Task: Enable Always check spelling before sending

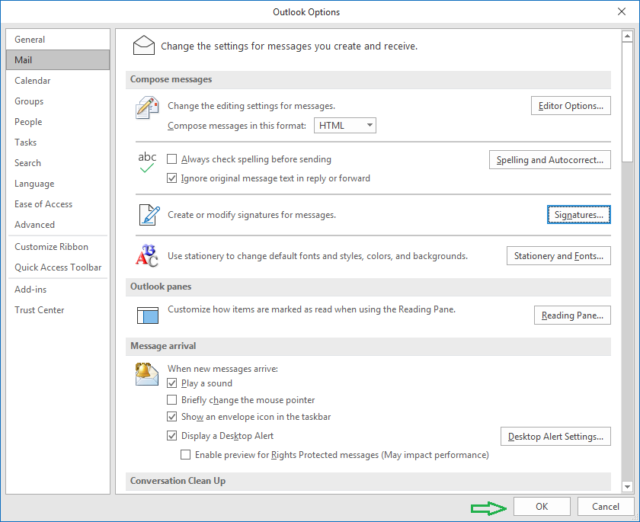Action: tap(172, 159)
